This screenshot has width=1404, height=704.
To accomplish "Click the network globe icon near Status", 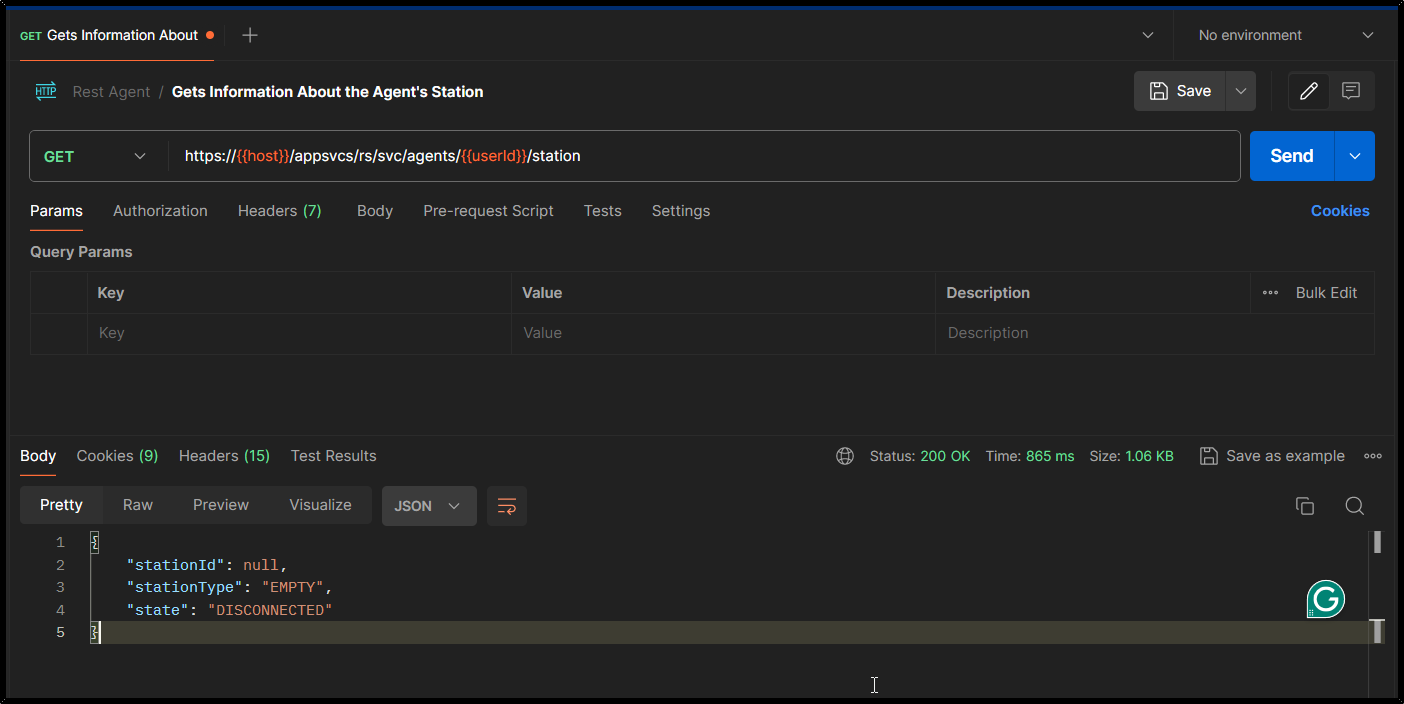I will tap(845, 456).
